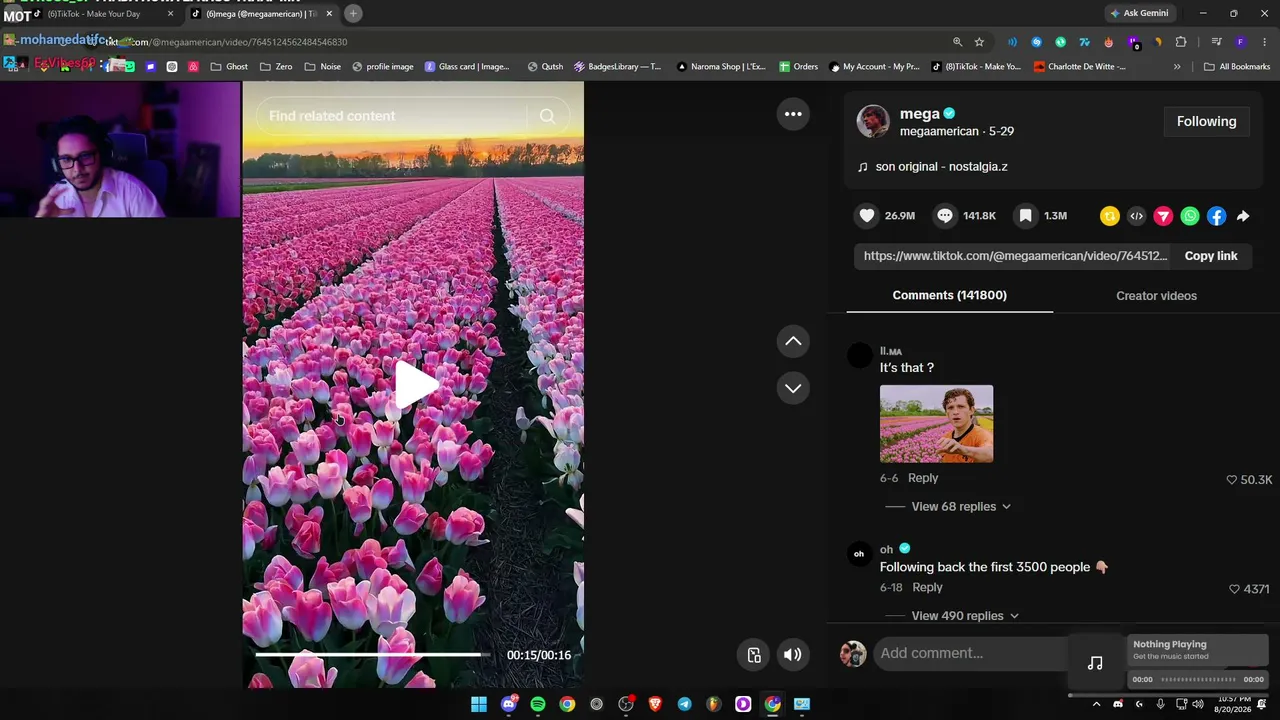This screenshot has width=1280, height=720.
Task: Open the profile image bookmark
Action: click(x=382, y=67)
